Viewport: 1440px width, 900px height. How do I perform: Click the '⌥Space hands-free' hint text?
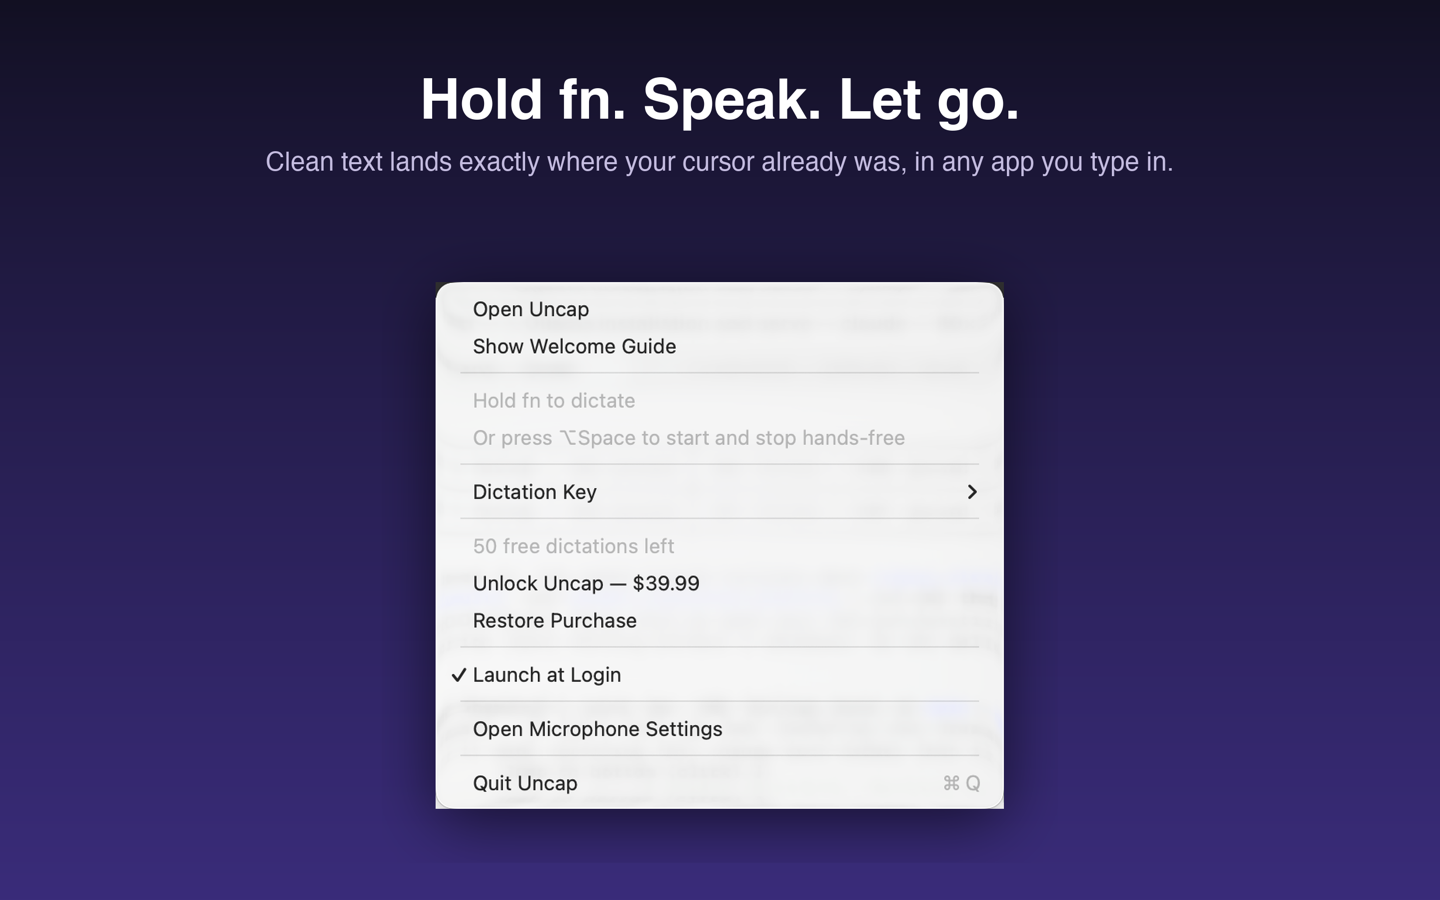tap(689, 438)
